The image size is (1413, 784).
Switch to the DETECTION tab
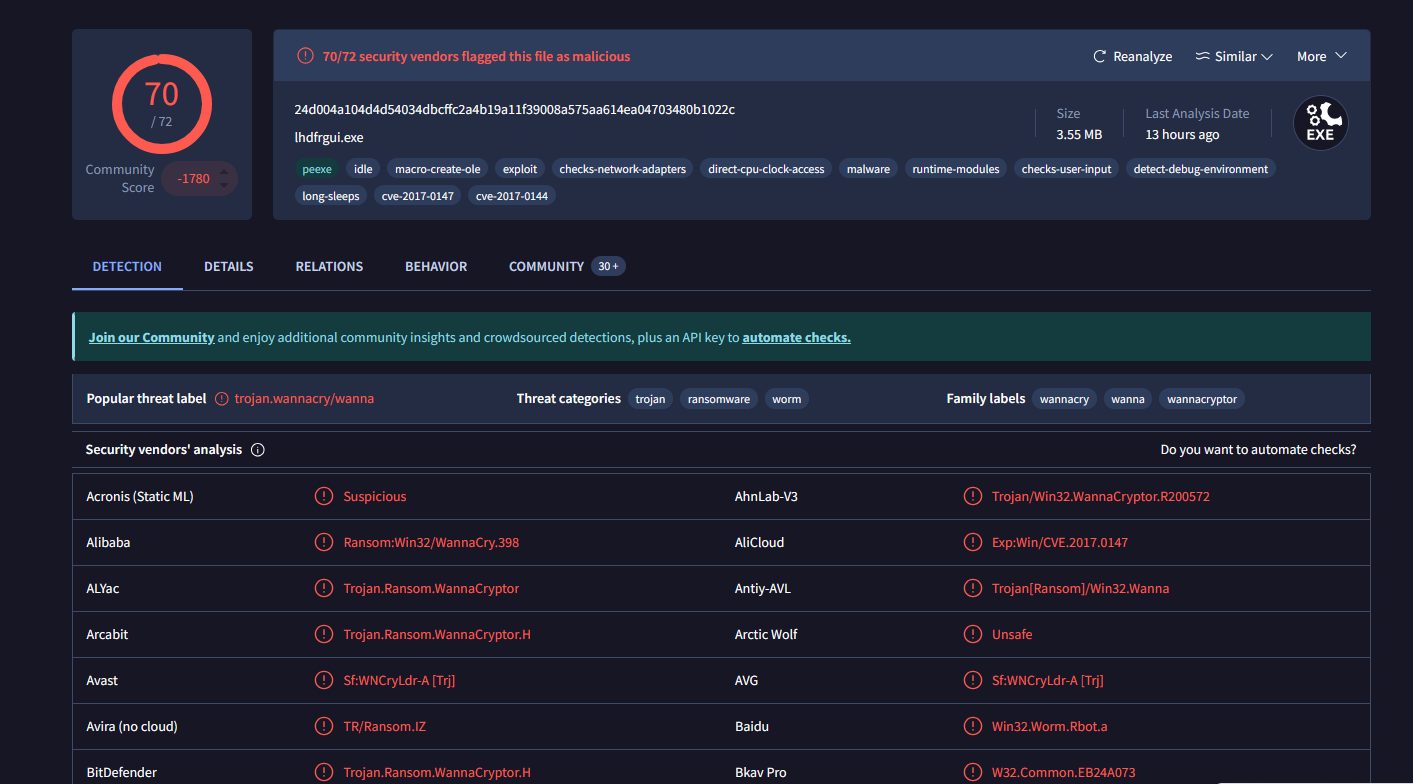[127, 267]
